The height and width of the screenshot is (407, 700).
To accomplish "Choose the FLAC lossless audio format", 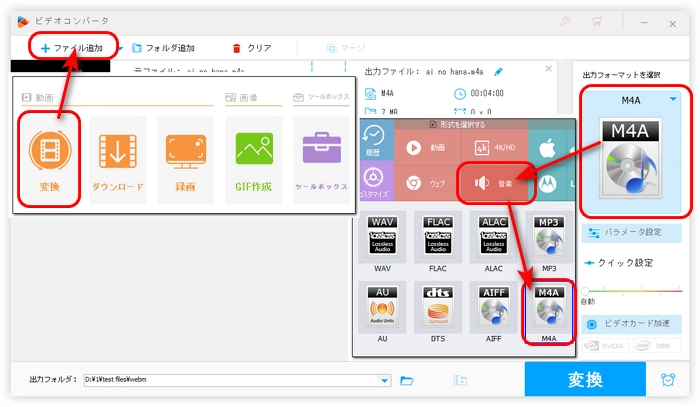I will pyautogui.click(x=437, y=238).
